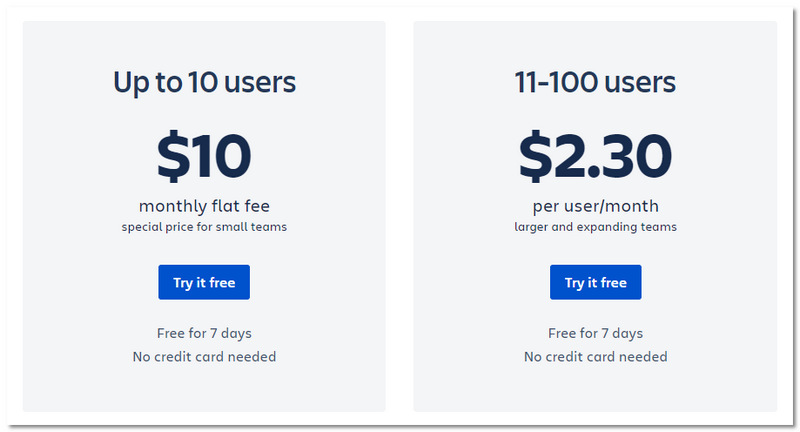Click empty bottom area of left pricing card
Image resolution: width=800 pixels, height=432 pixels.
click(x=204, y=390)
